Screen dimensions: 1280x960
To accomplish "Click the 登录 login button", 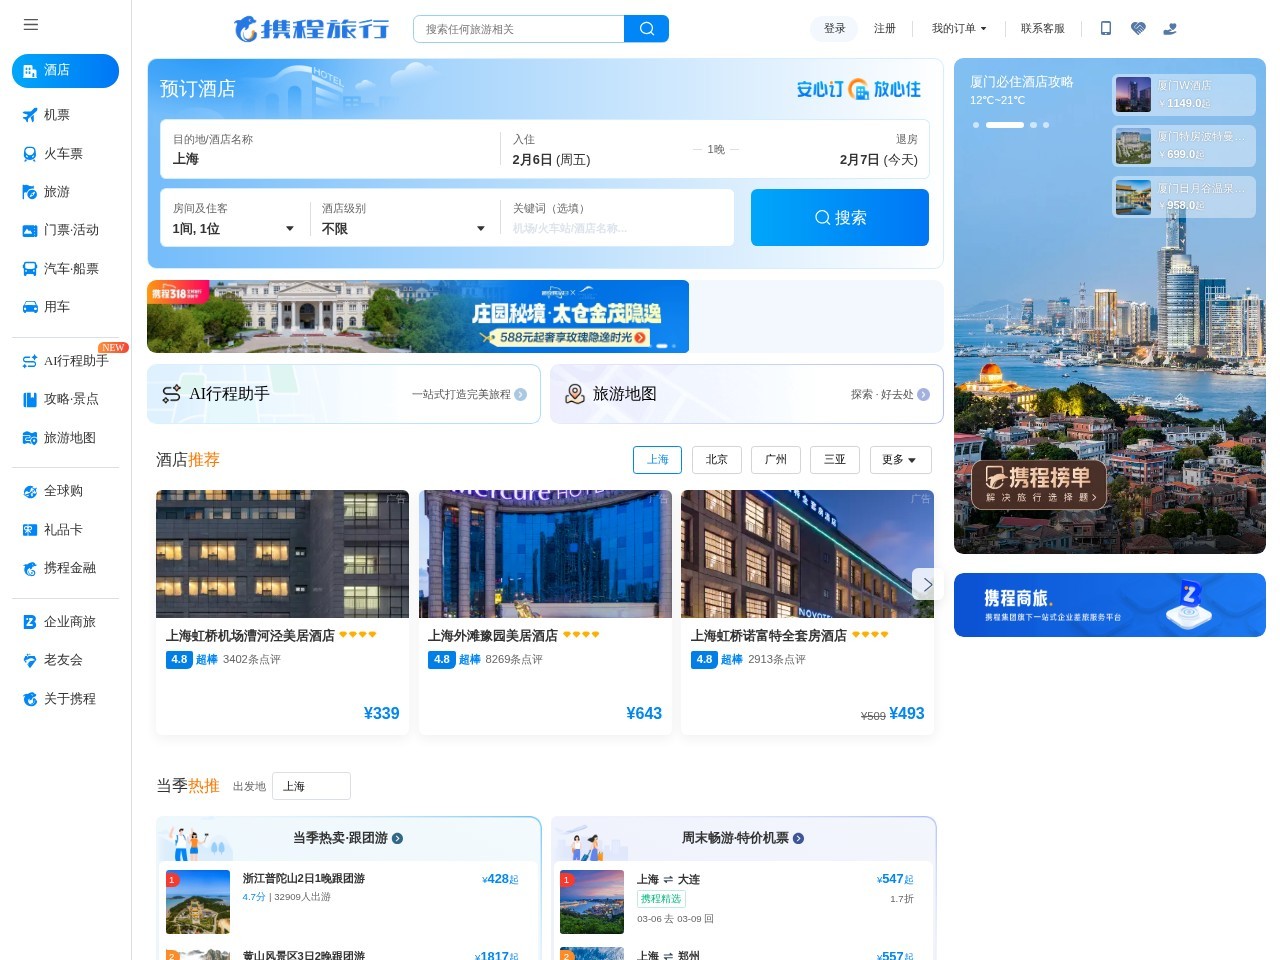I will pos(834,29).
